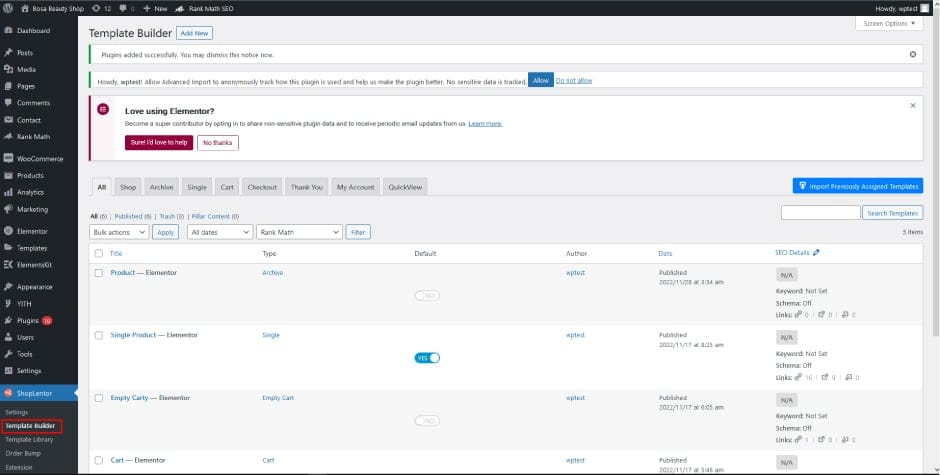Close the Love using Elementor banner
940x475 pixels.
click(x=912, y=106)
